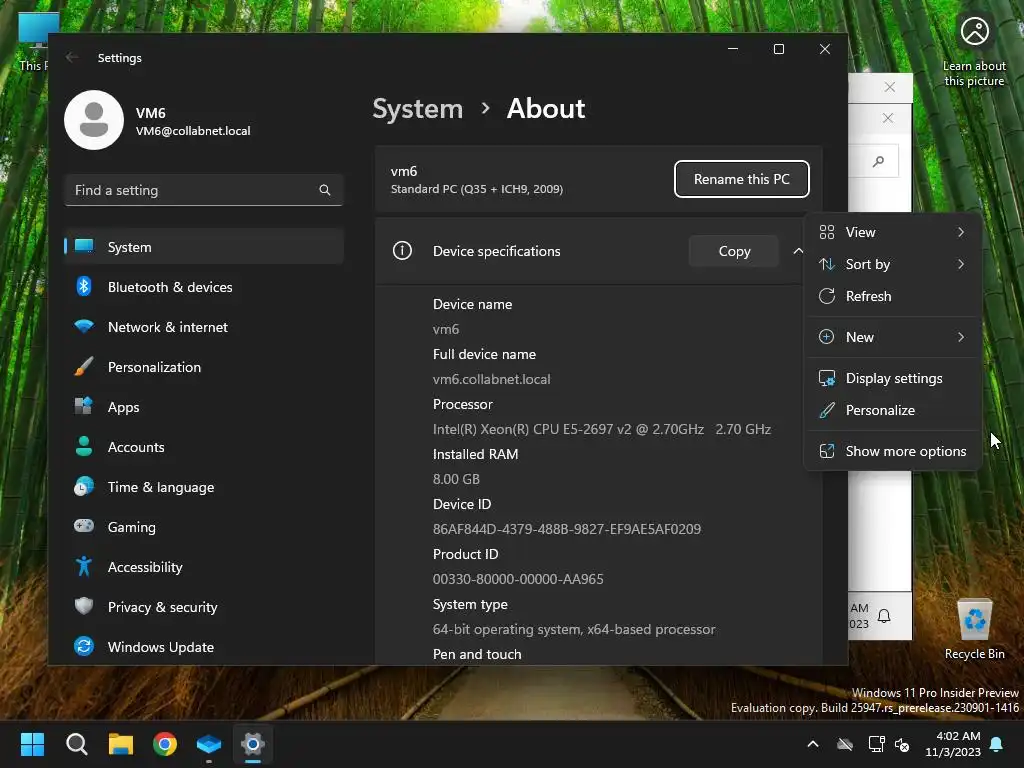Viewport: 1024px width, 768px height.
Task: Choose Show more options in the context menu
Action: tap(893, 451)
